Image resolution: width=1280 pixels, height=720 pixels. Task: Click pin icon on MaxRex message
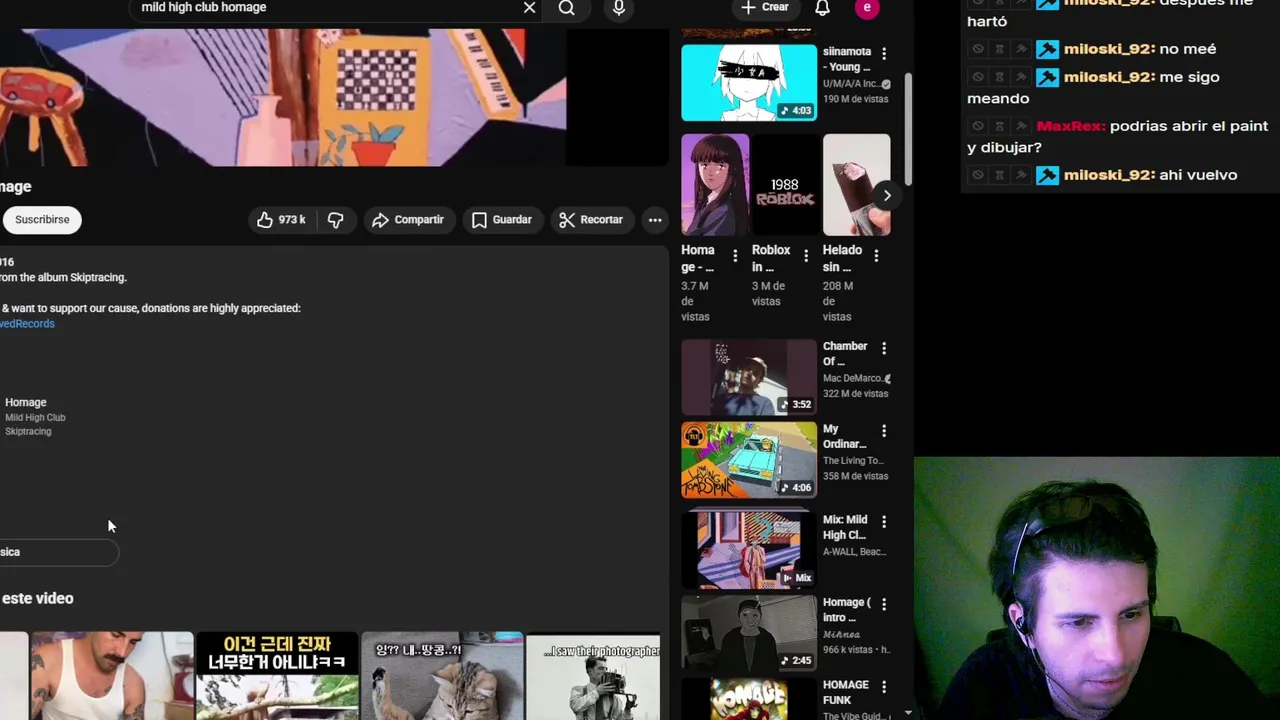[1021, 126]
